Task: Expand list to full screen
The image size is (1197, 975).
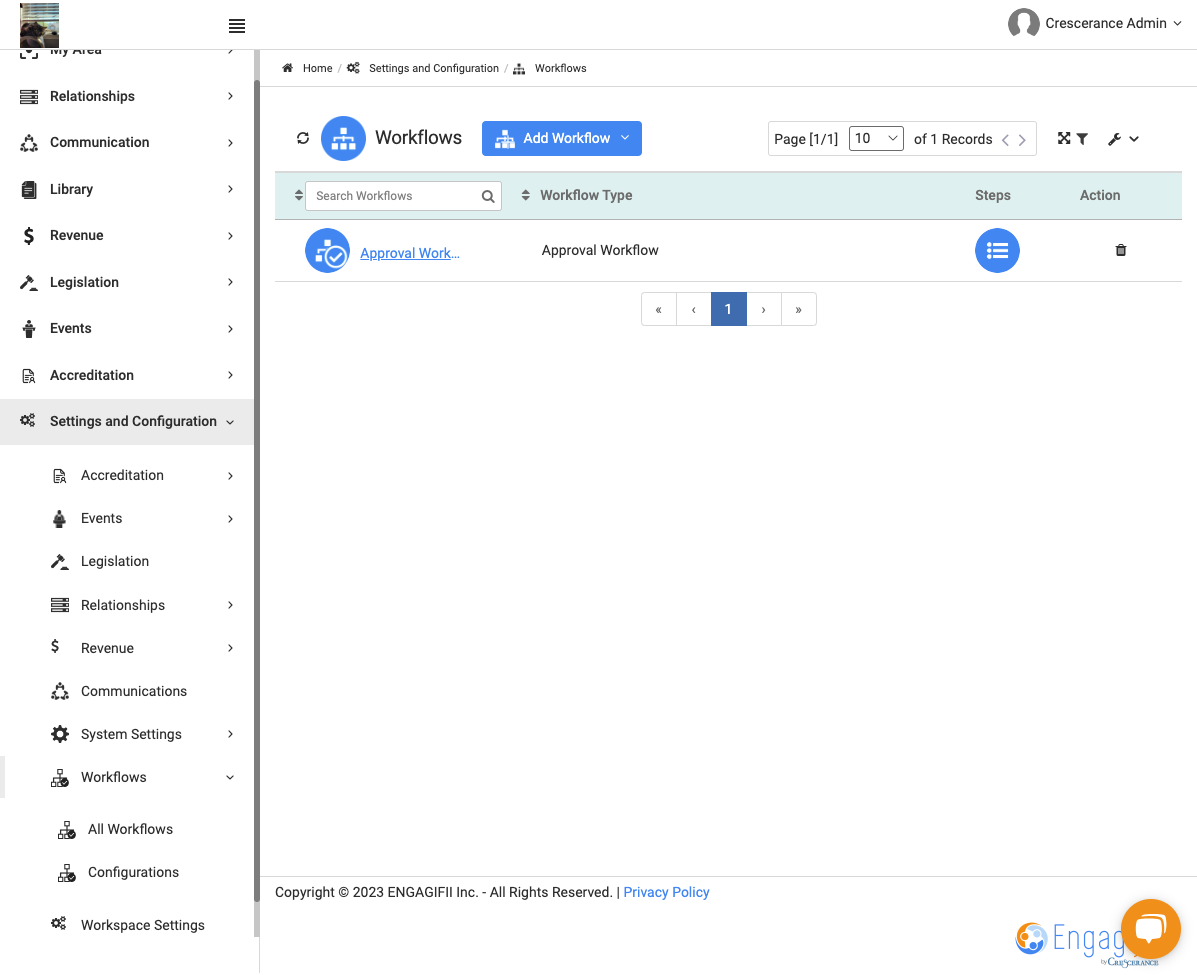Action: pyautogui.click(x=1063, y=138)
